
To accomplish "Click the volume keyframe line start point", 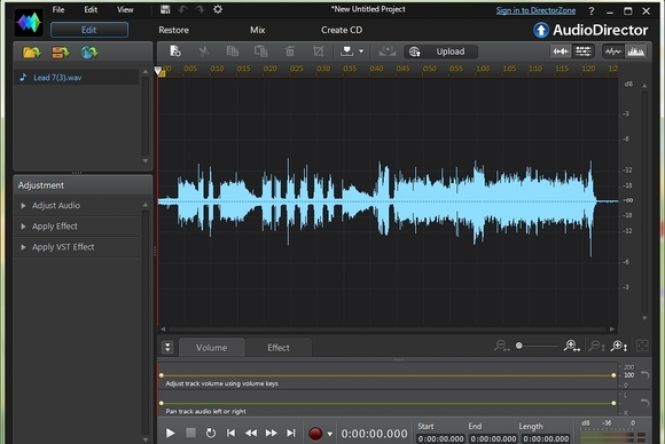I will click(161, 375).
